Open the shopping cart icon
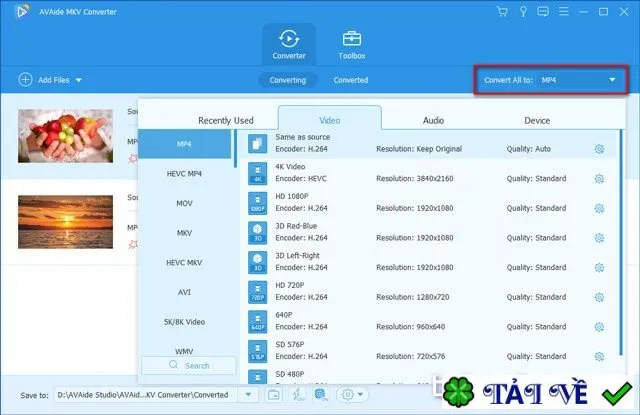The height and width of the screenshot is (415, 640). point(502,11)
